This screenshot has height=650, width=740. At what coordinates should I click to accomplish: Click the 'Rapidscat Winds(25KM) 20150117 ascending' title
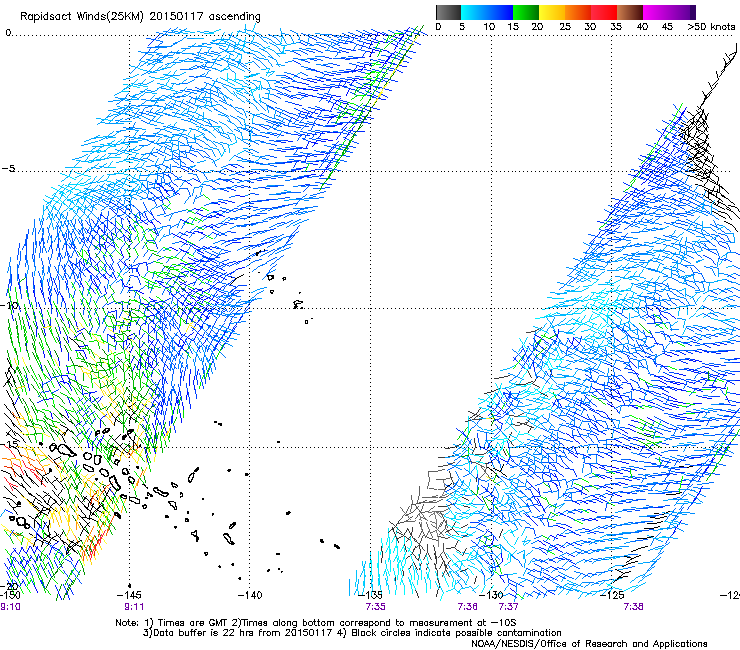point(140,17)
